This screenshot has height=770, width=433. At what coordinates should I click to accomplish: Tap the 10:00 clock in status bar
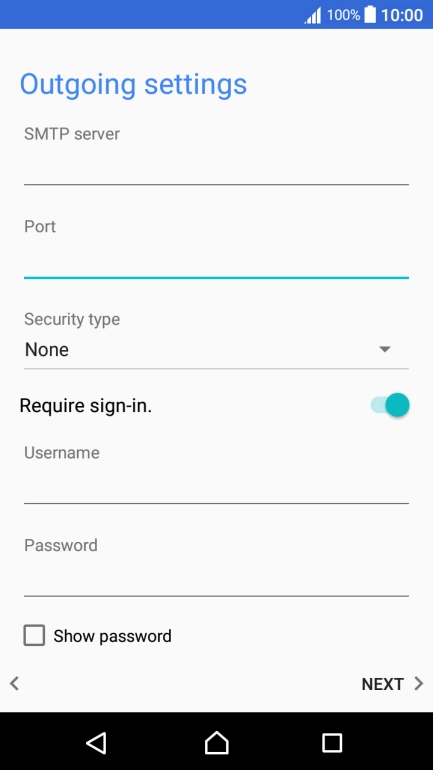[402, 15]
